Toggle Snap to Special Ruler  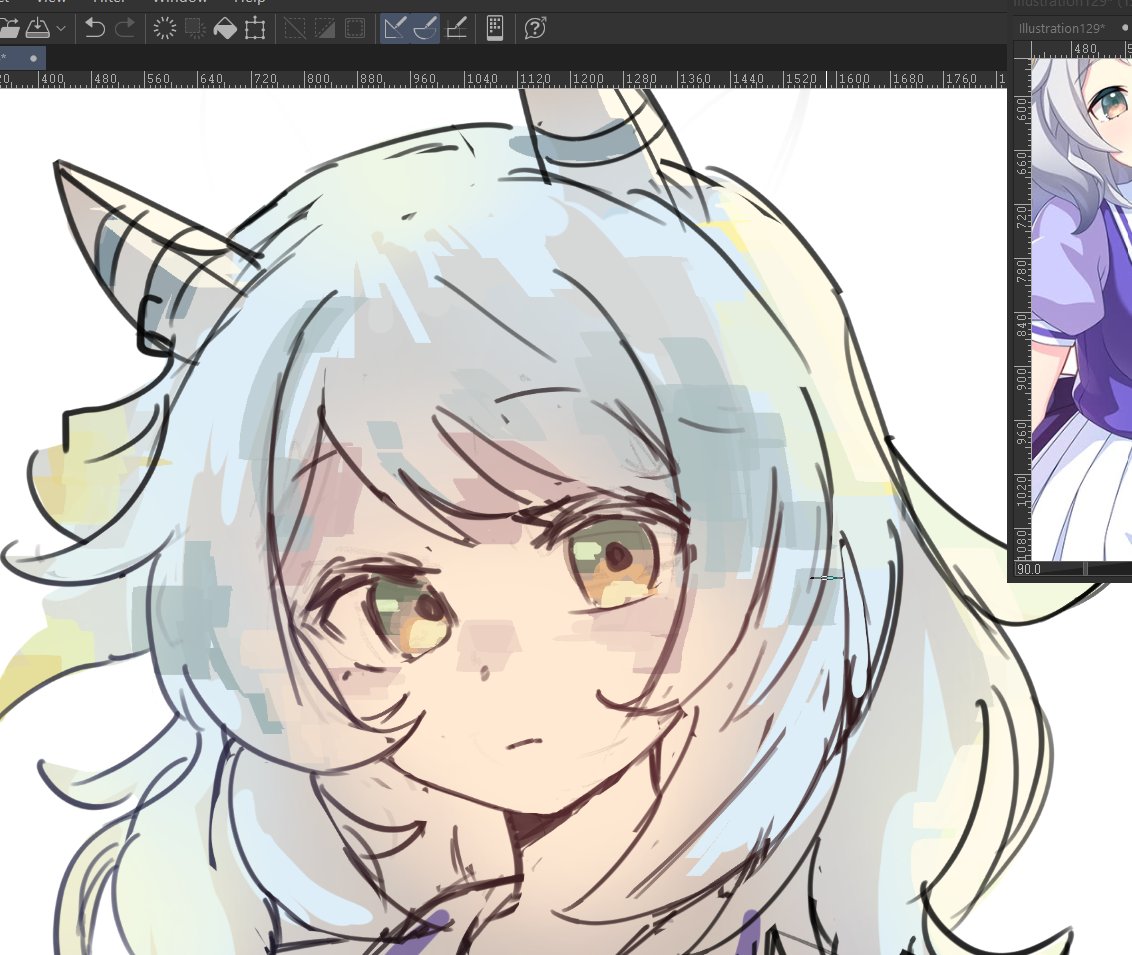pos(424,28)
